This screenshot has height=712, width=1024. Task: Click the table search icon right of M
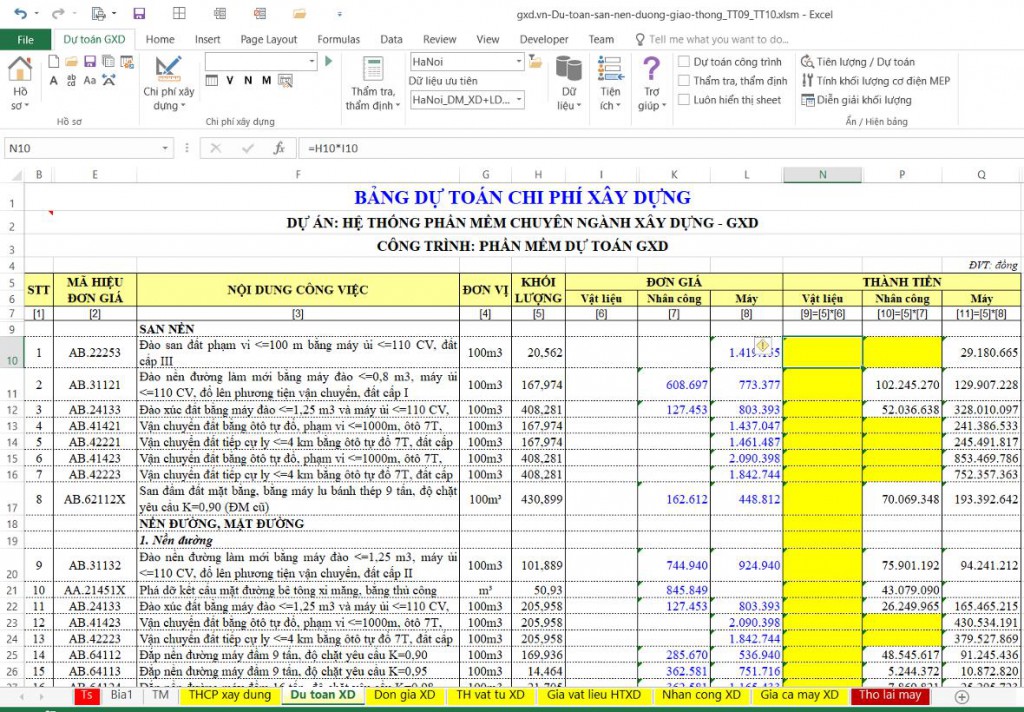point(285,80)
